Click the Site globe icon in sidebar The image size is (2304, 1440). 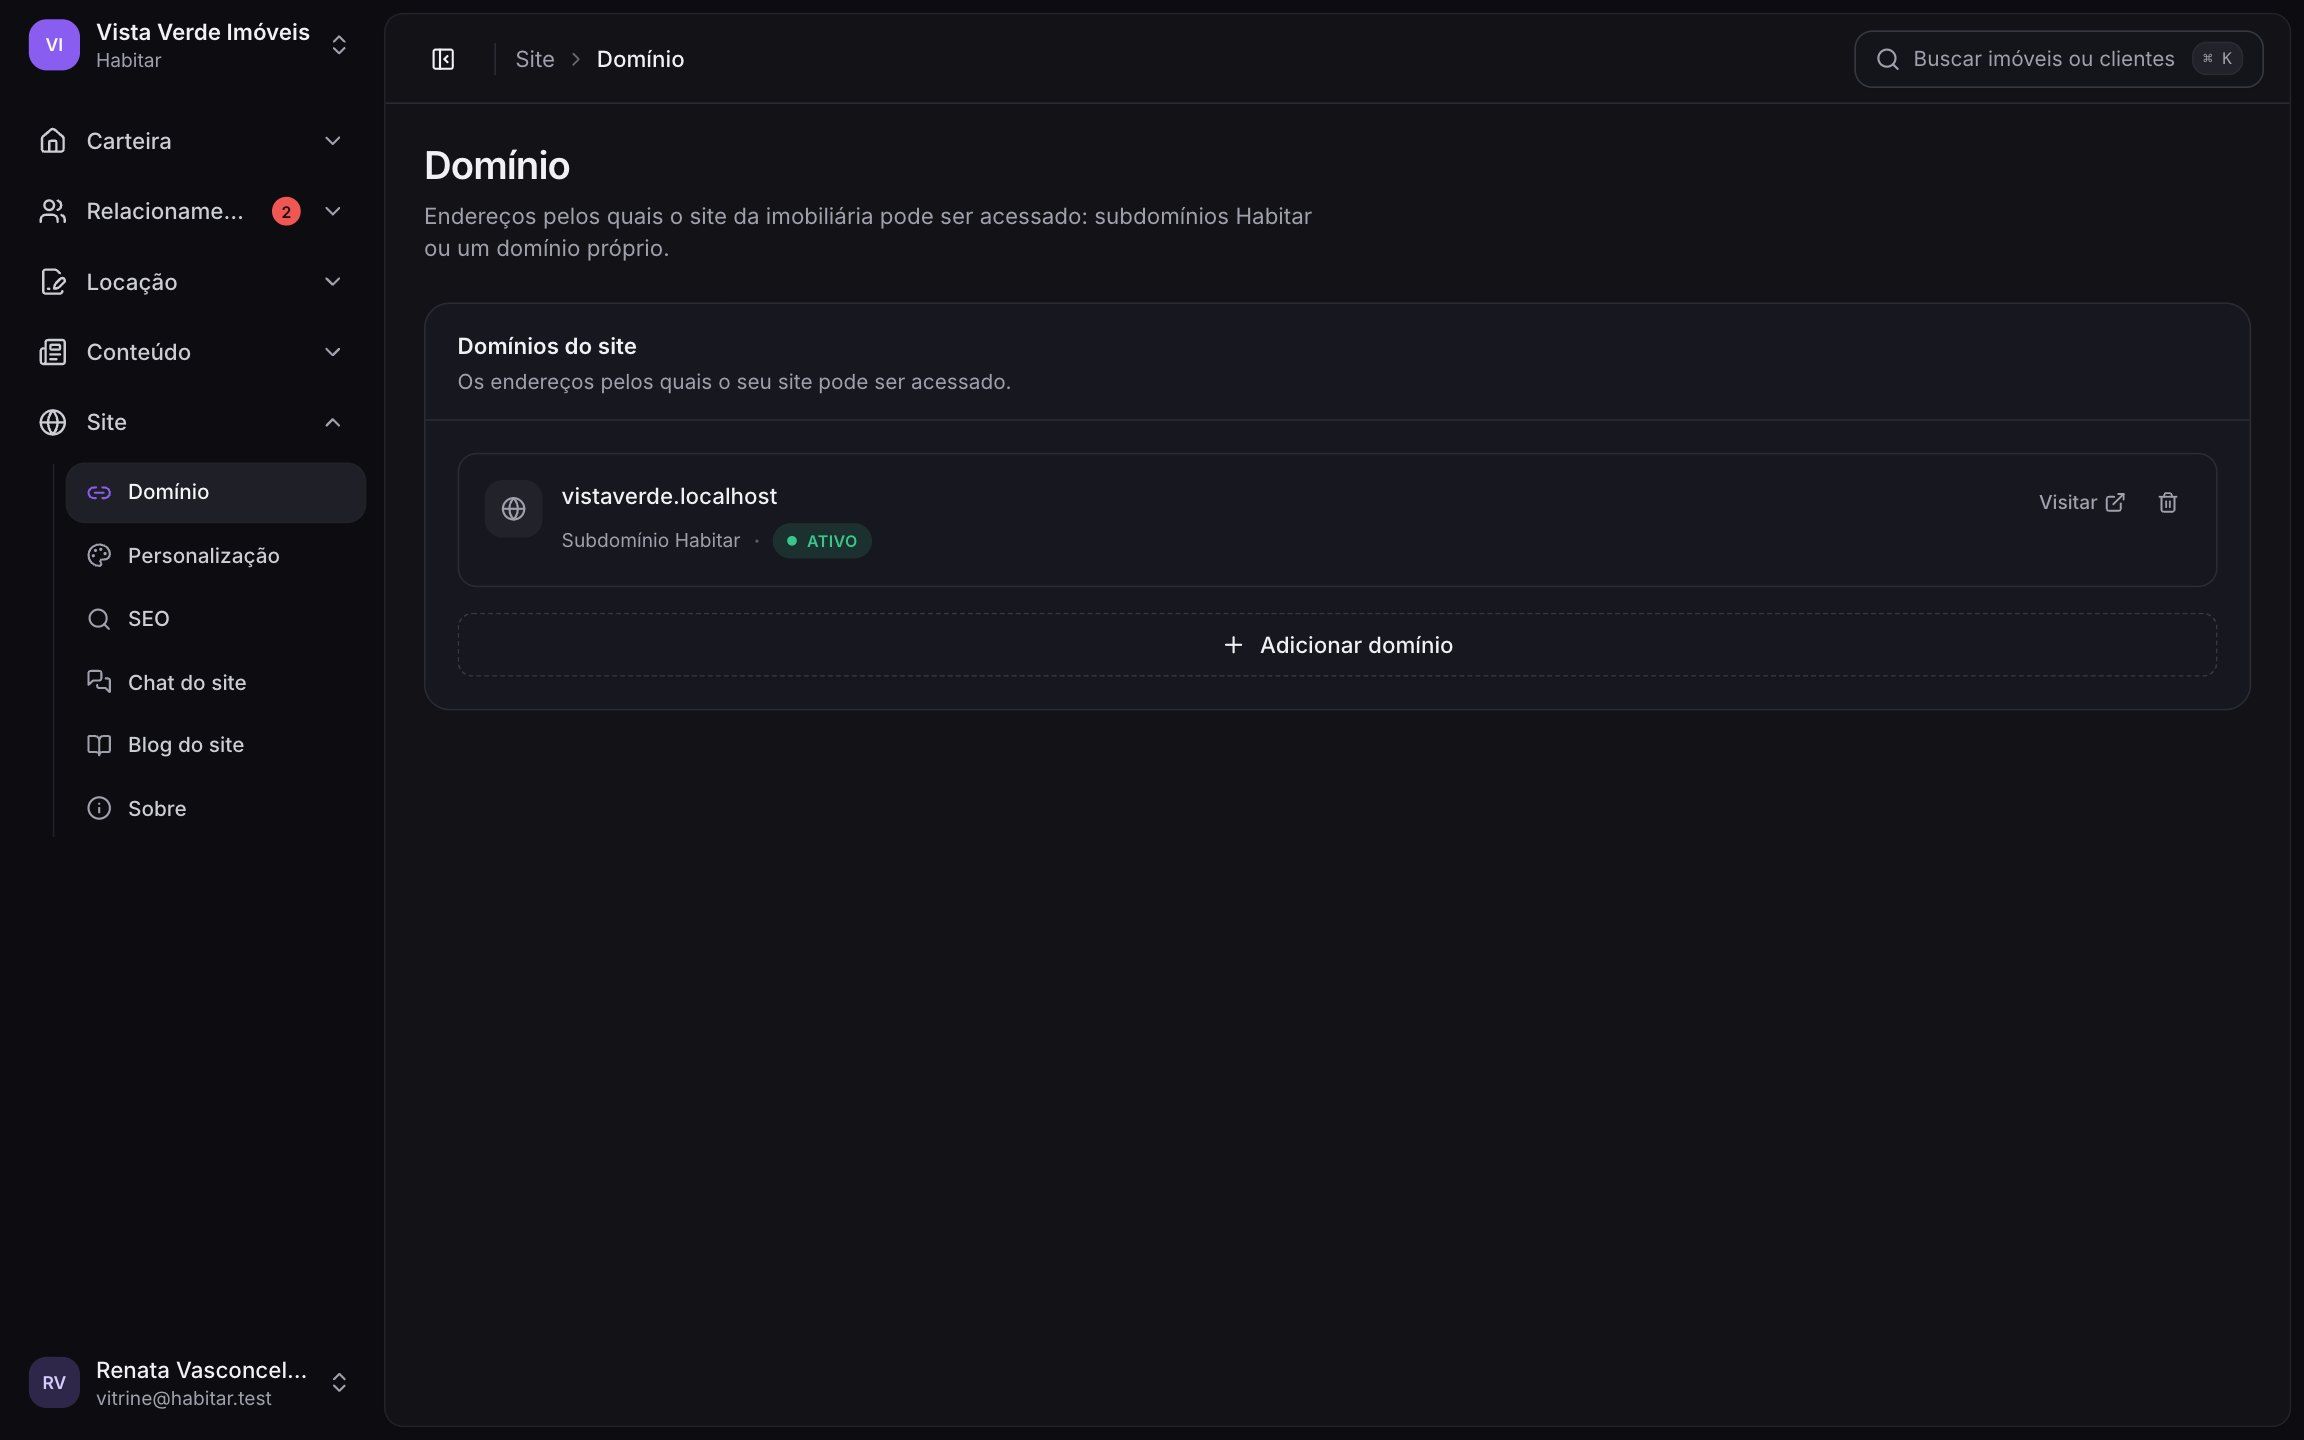pyautogui.click(x=53, y=422)
